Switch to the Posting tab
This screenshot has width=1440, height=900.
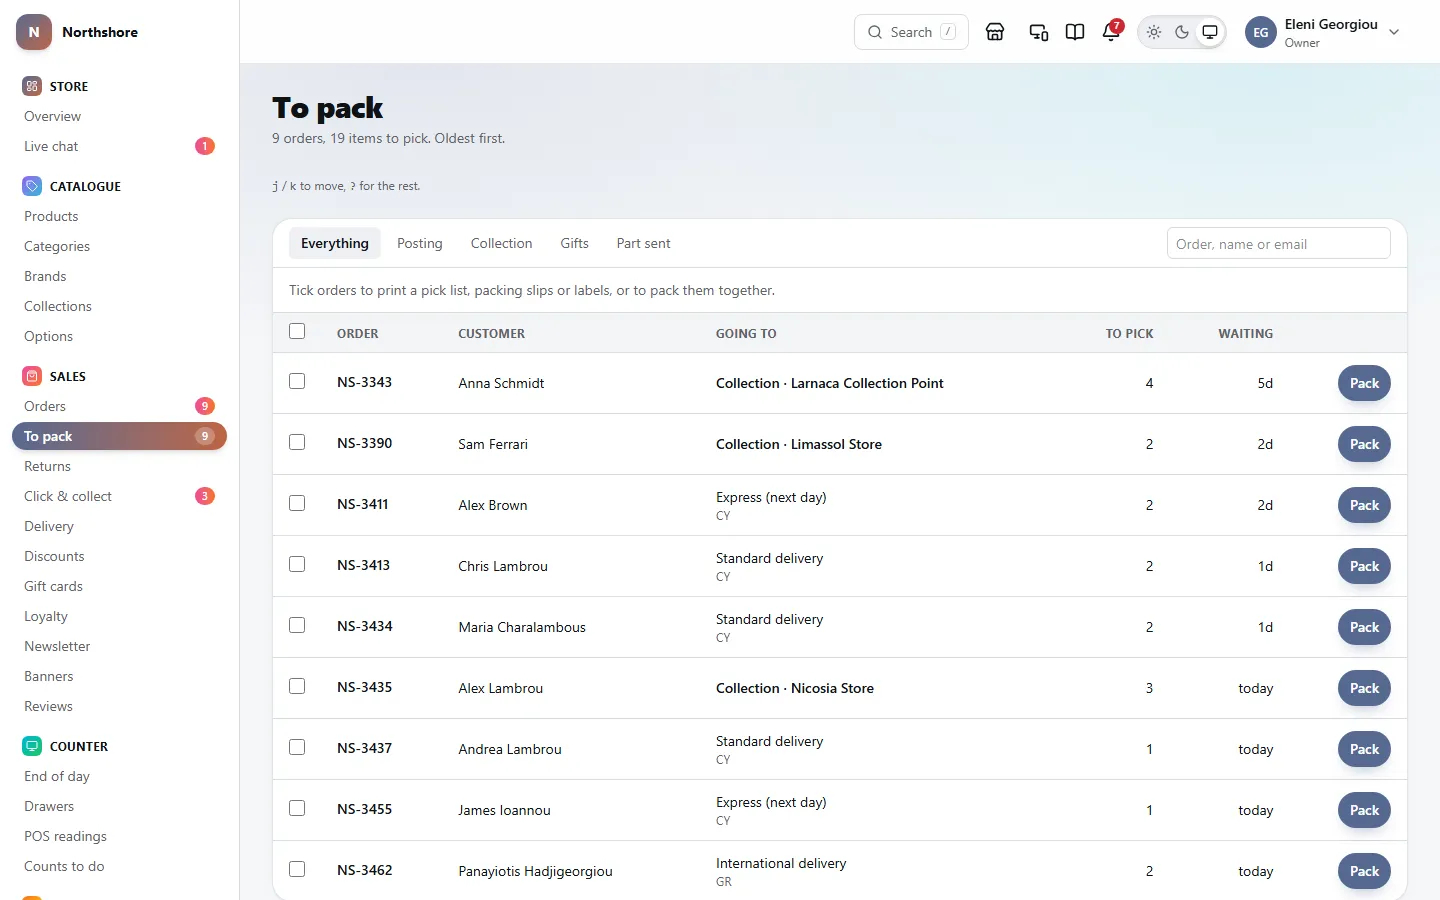pos(420,243)
